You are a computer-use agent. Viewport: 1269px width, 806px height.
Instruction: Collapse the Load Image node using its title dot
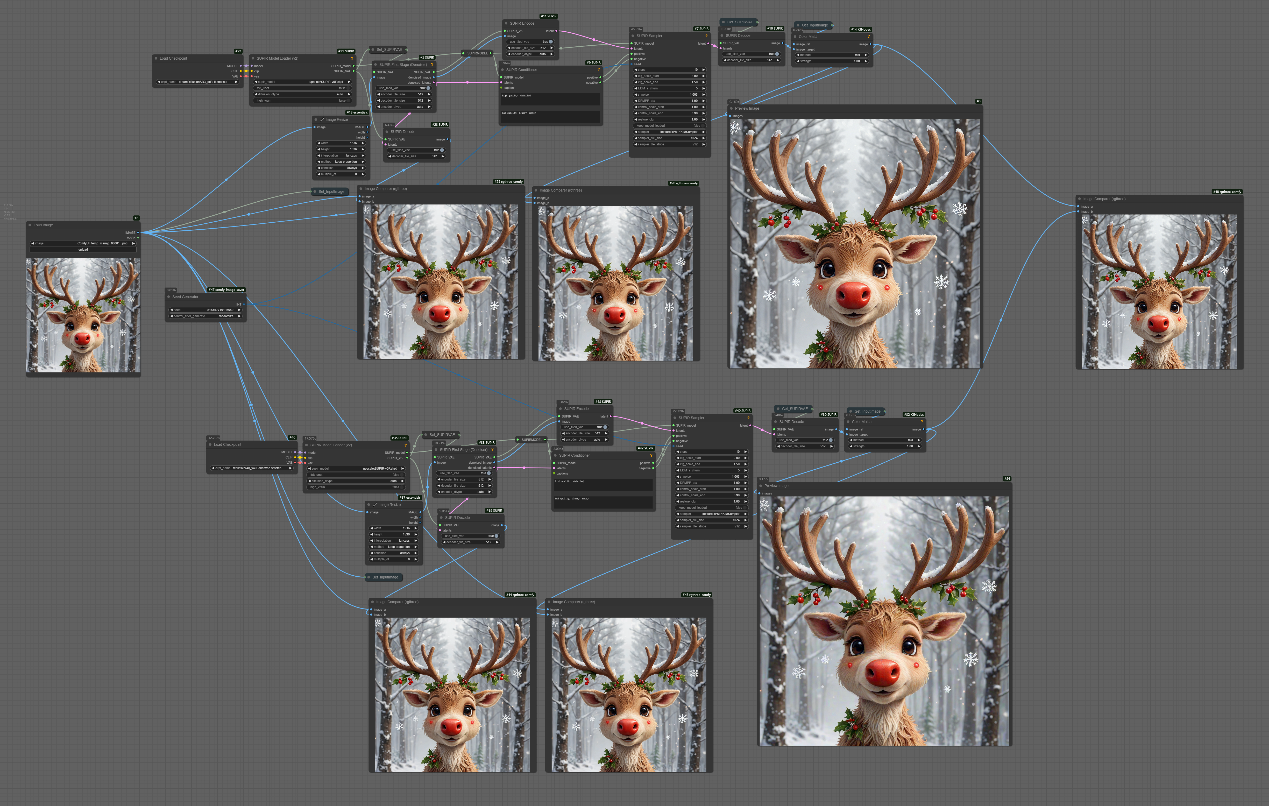(x=31, y=226)
